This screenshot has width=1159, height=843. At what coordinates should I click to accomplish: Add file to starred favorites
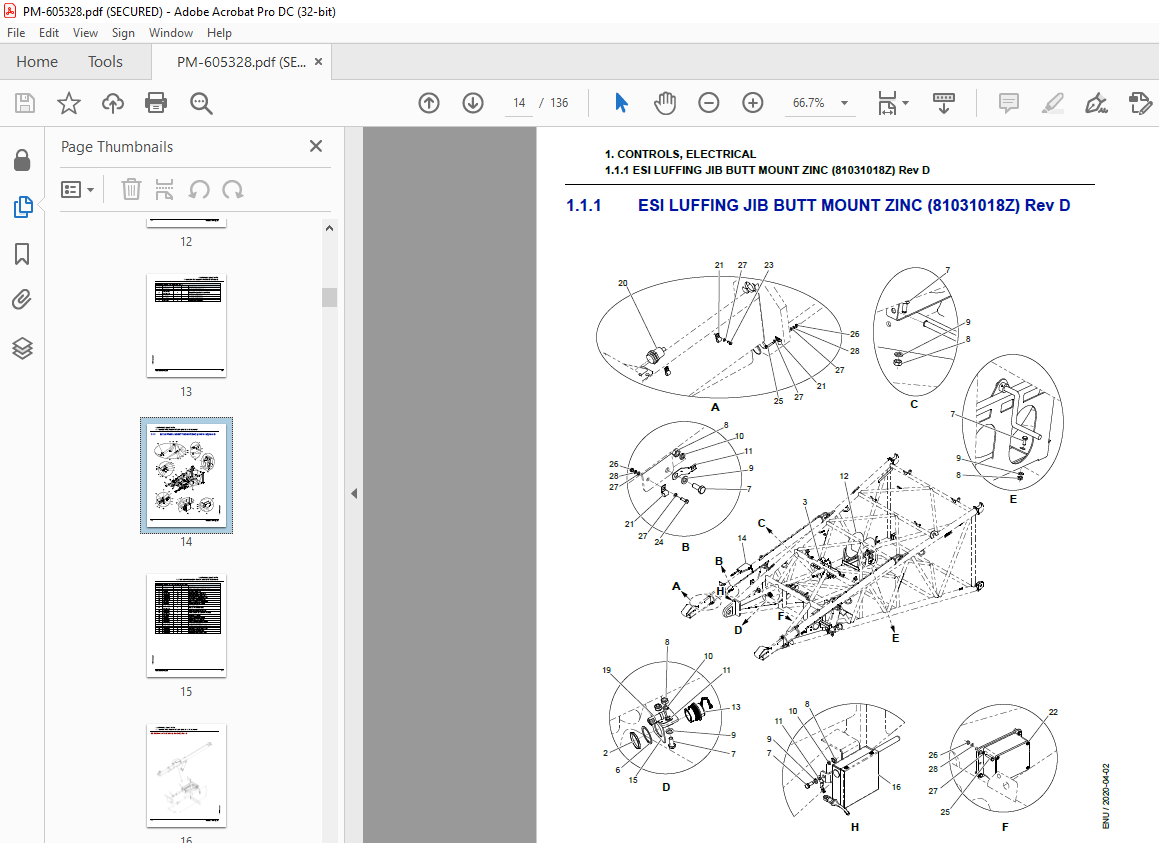pos(69,103)
